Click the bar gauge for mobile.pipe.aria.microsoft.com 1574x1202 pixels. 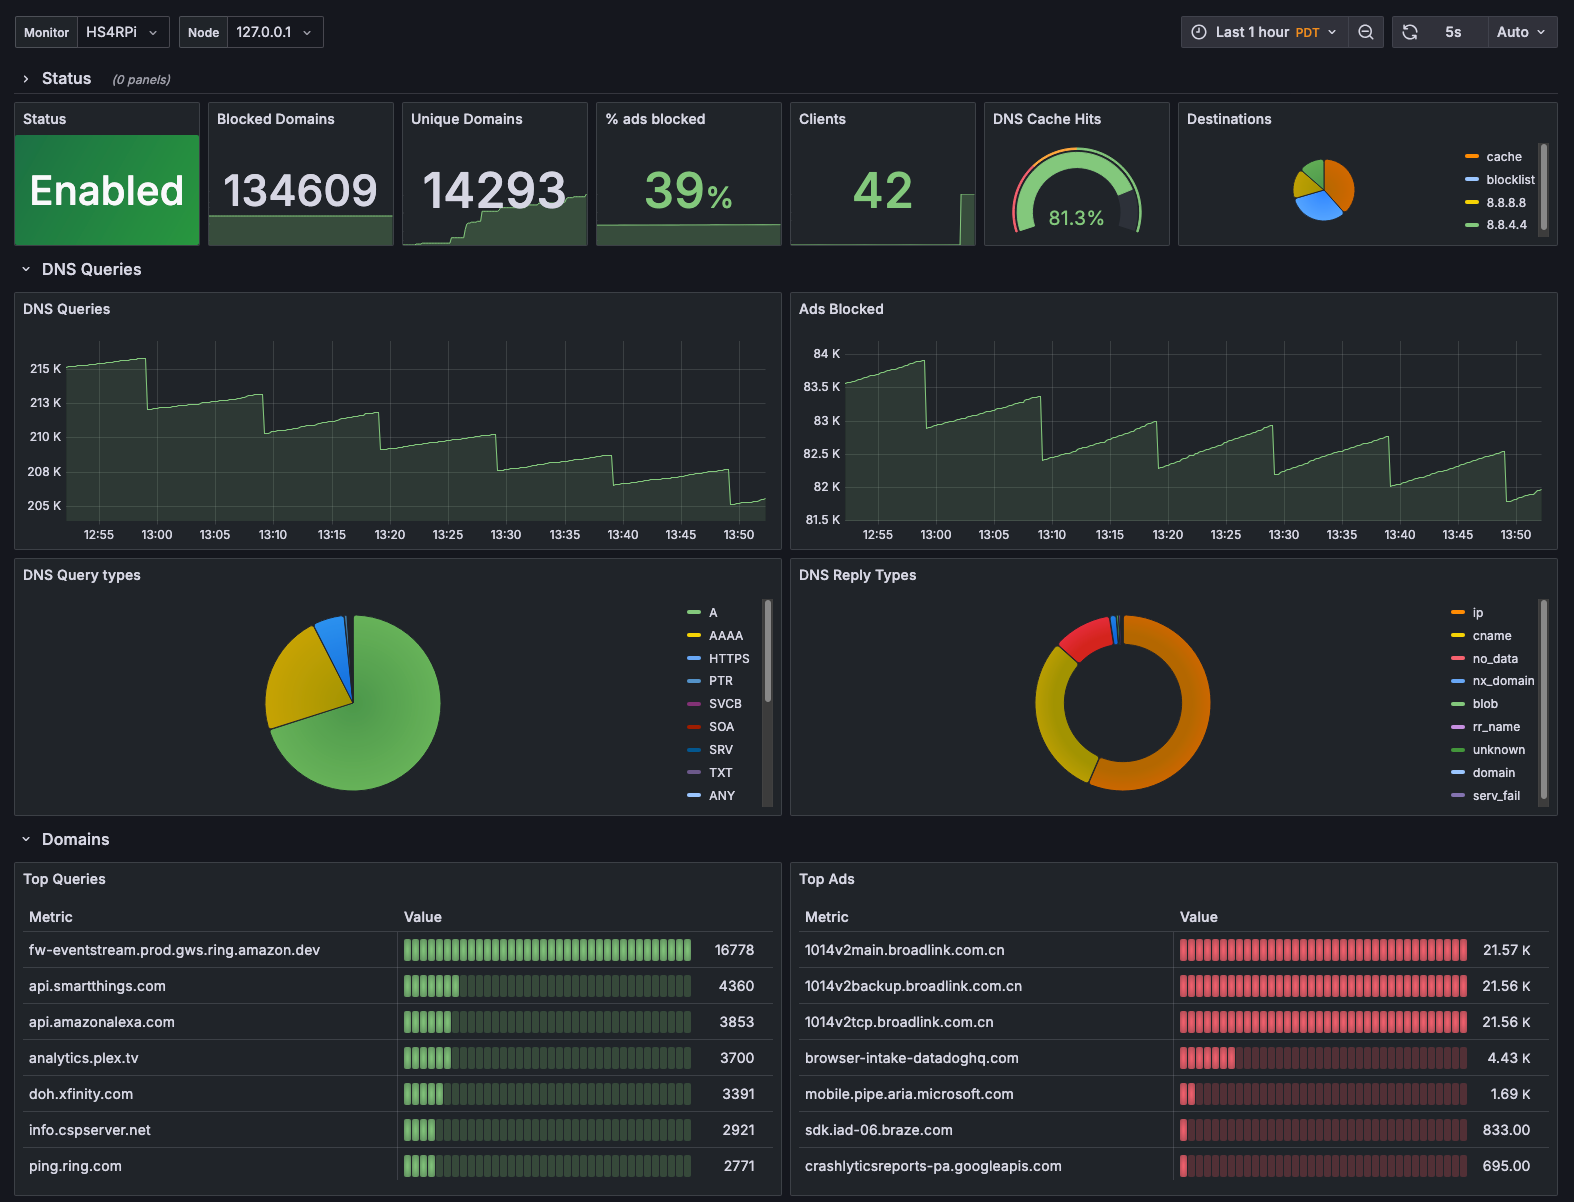(1323, 1094)
